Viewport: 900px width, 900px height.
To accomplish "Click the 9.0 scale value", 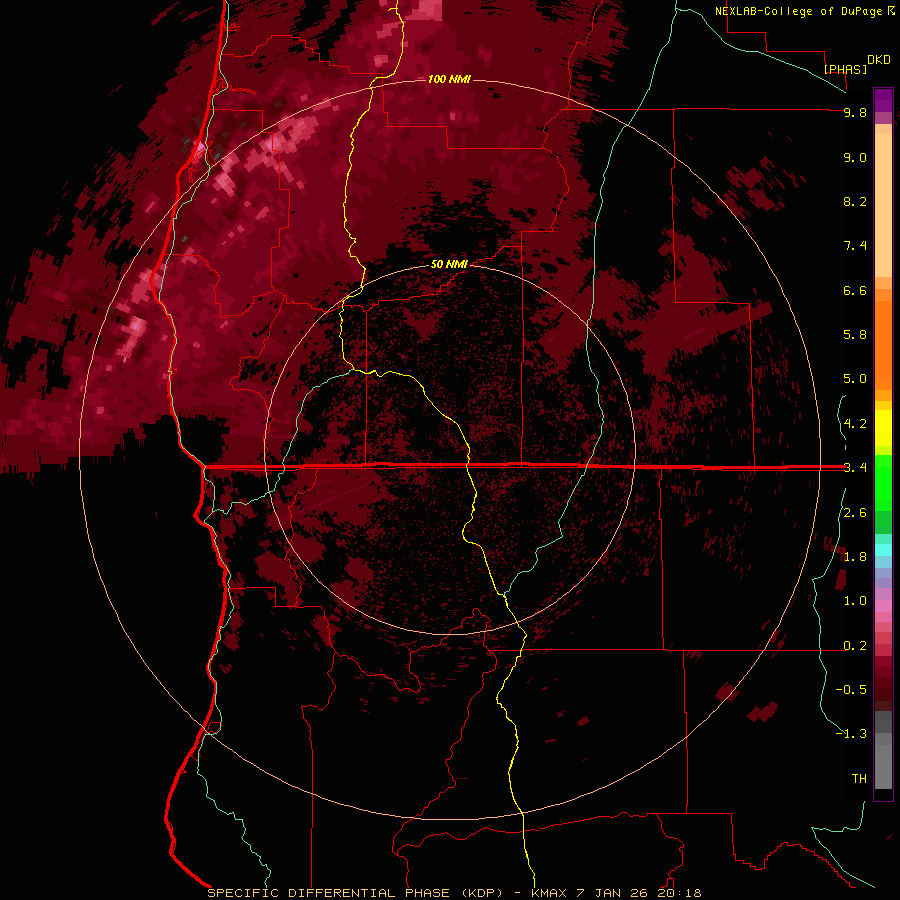I will pos(855,157).
